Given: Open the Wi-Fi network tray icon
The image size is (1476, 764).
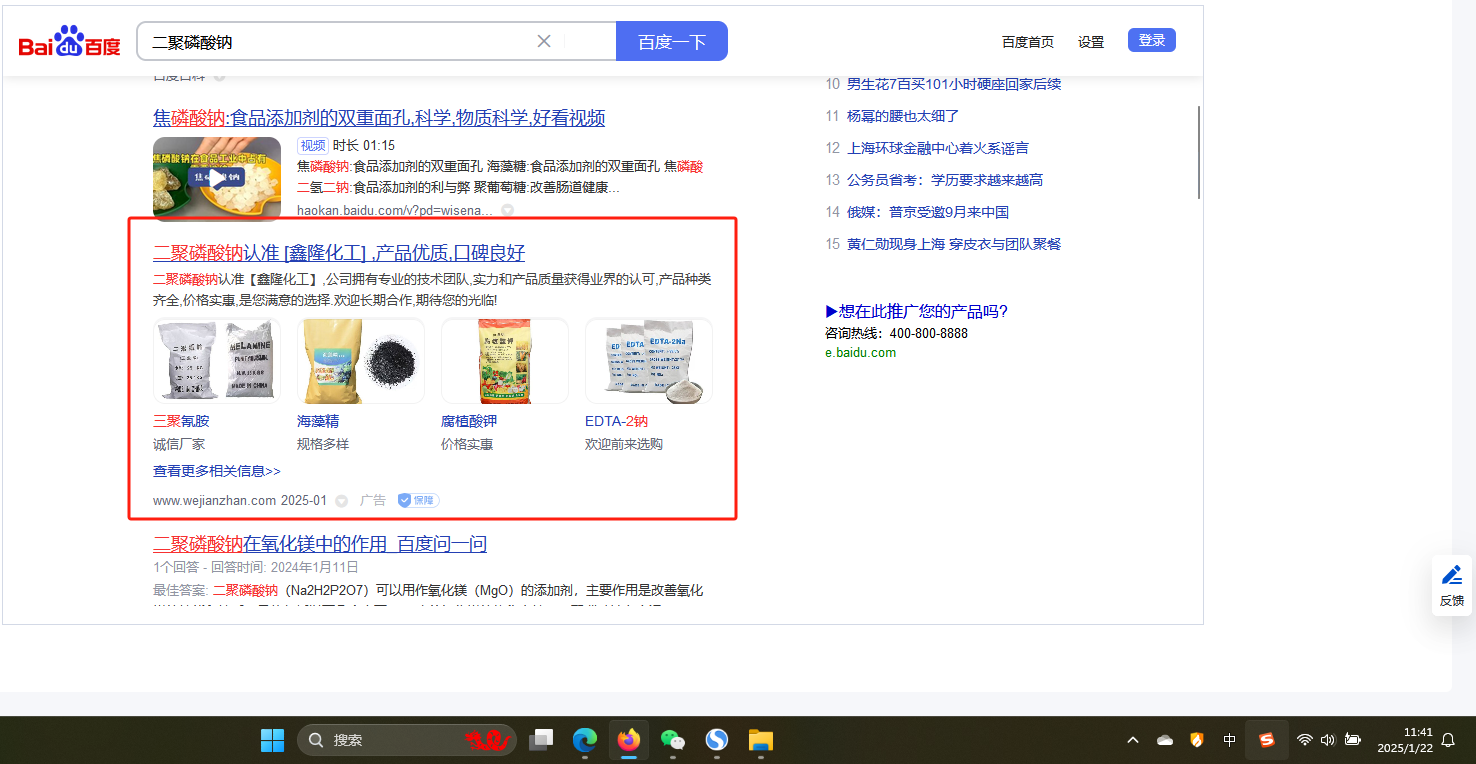Looking at the screenshot, I should (1305, 740).
